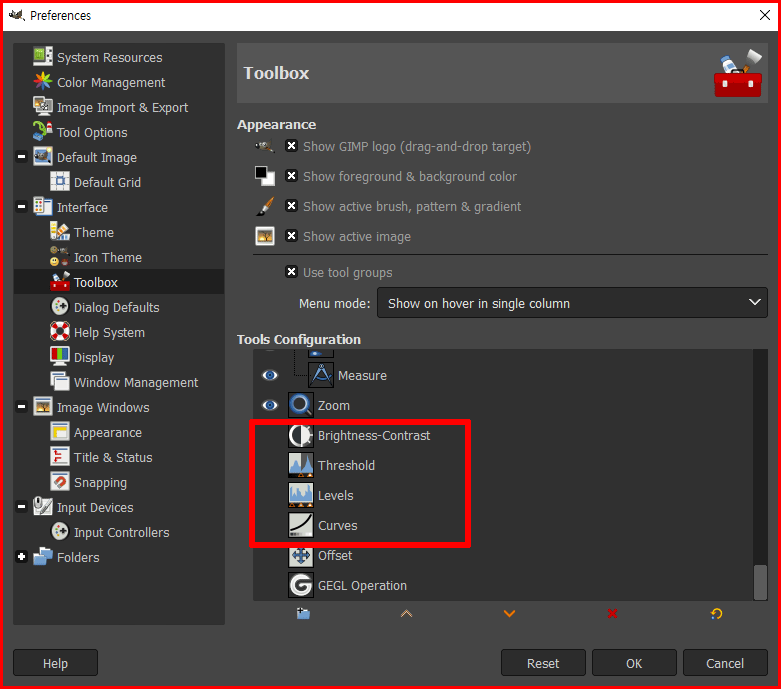The image size is (781, 689).
Task: Go to Interface preferences
Action: (82, 207)
